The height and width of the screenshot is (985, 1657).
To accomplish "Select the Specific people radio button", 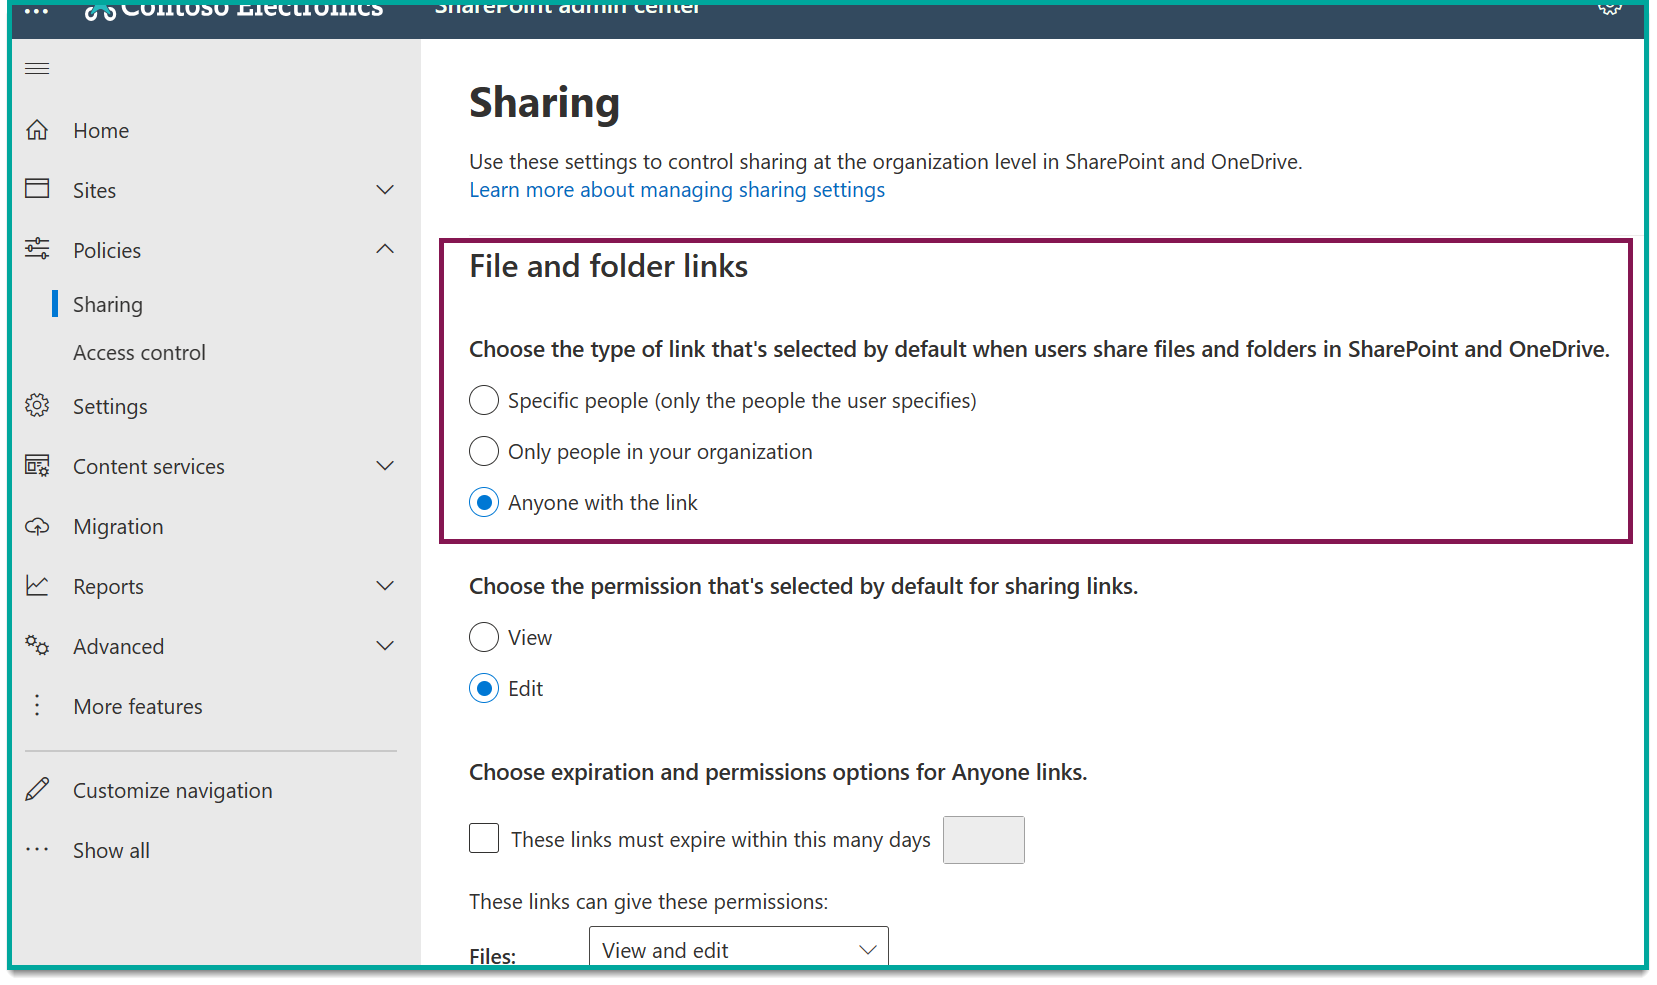I will tap(483, 399).
